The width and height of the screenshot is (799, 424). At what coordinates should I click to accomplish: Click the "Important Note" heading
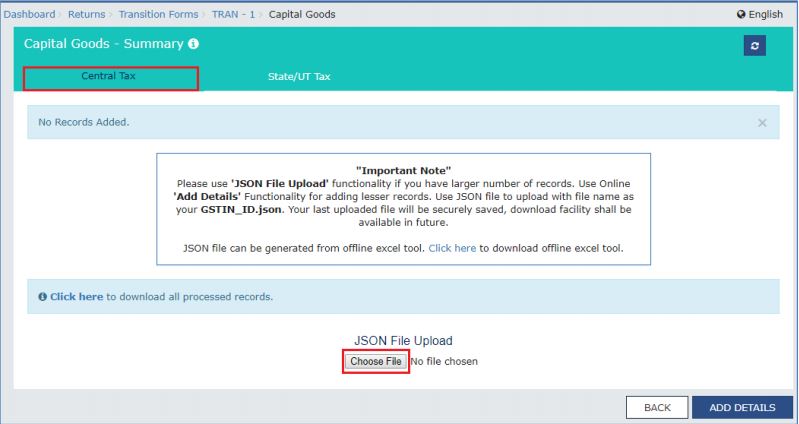tap(403, 170)
